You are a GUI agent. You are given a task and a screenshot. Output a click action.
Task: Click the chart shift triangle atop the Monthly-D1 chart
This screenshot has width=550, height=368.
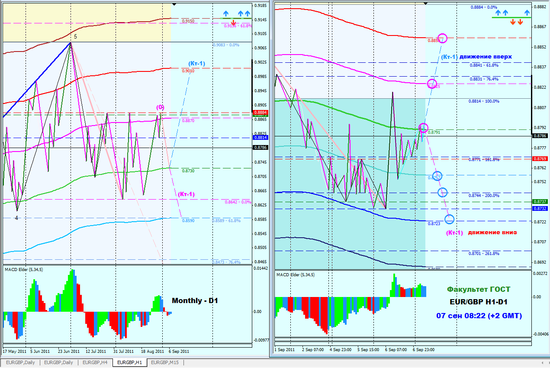174,5
